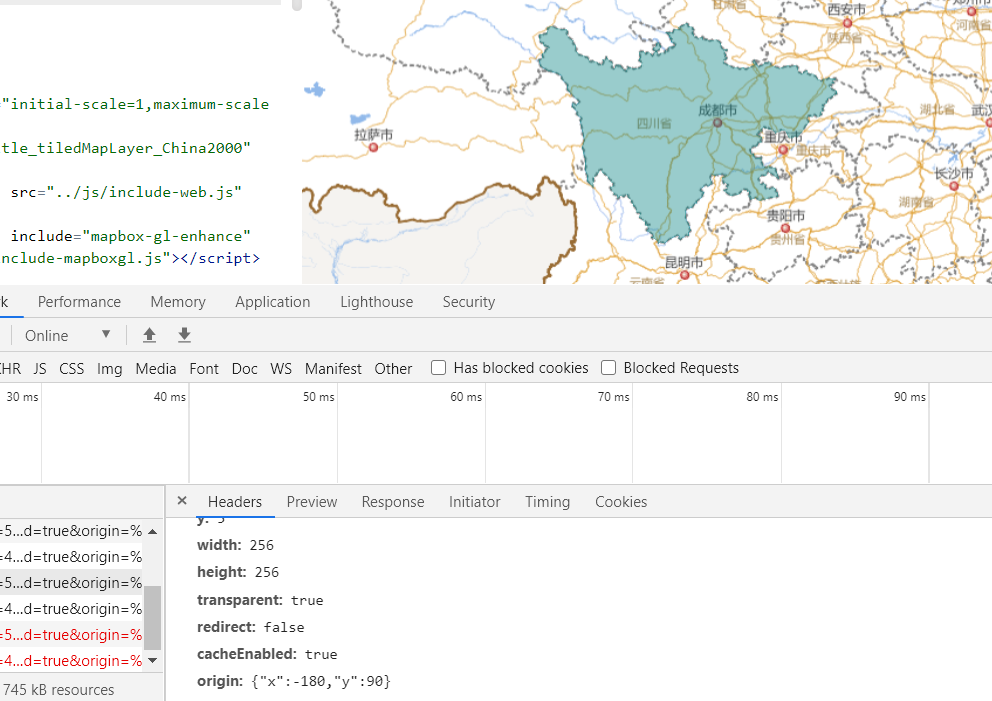Image resolution: width=992 pixels, height=701 pixels.
Task: Select the red failed request starting with =5
Action: [71, 635]
